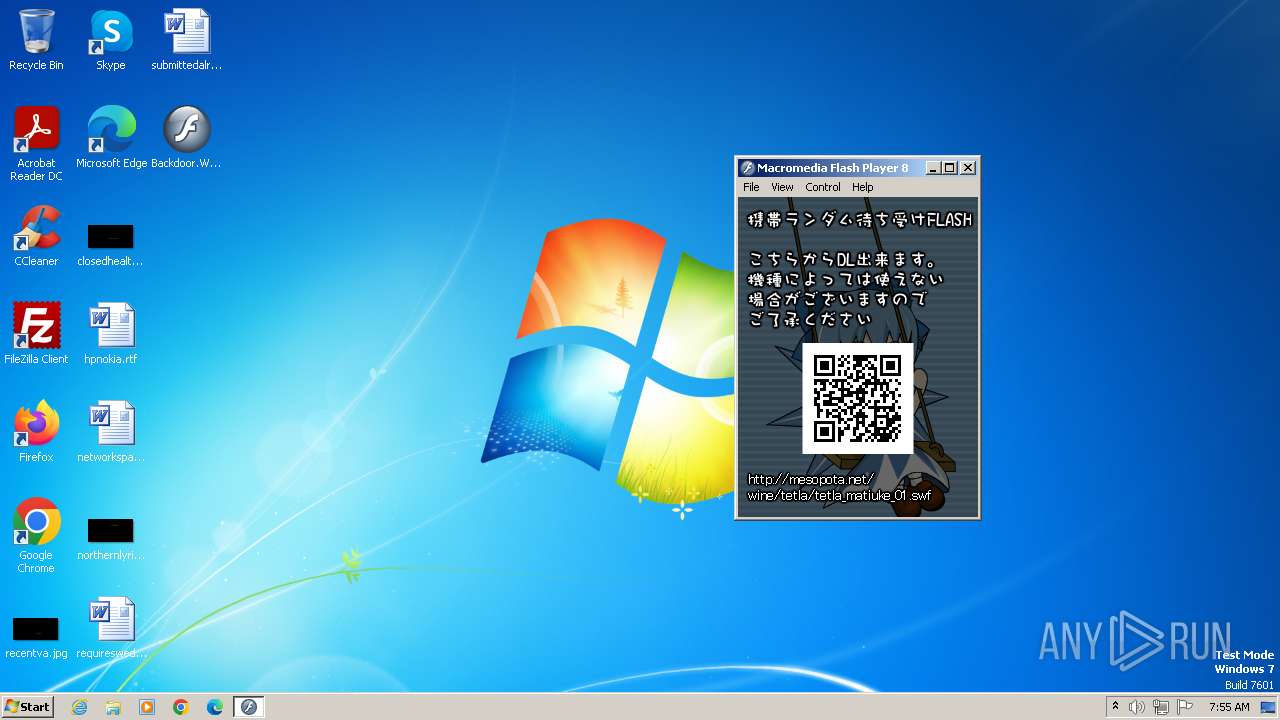Click the Show desktop button
This screenshot has width=1280, height=720.
pyautogui.click(x=1269, y=707)
